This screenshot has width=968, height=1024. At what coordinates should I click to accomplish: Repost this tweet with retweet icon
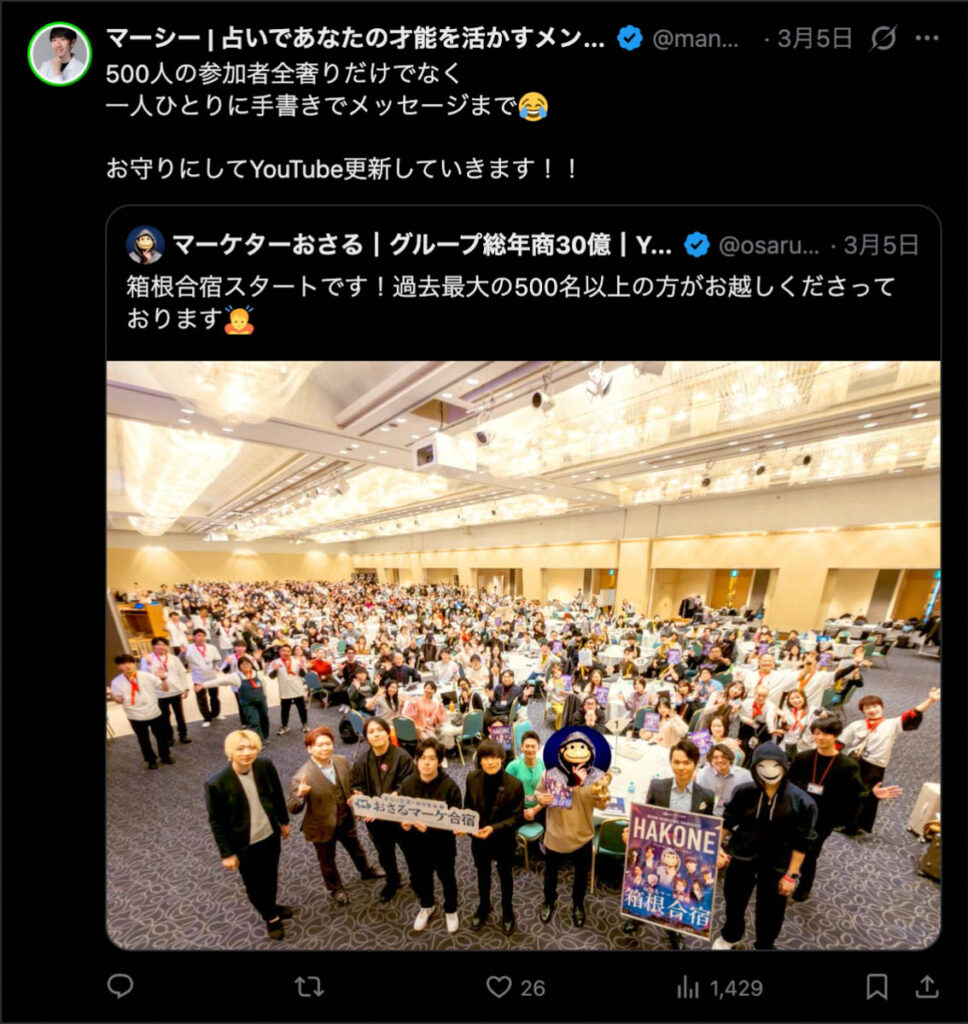309,987
